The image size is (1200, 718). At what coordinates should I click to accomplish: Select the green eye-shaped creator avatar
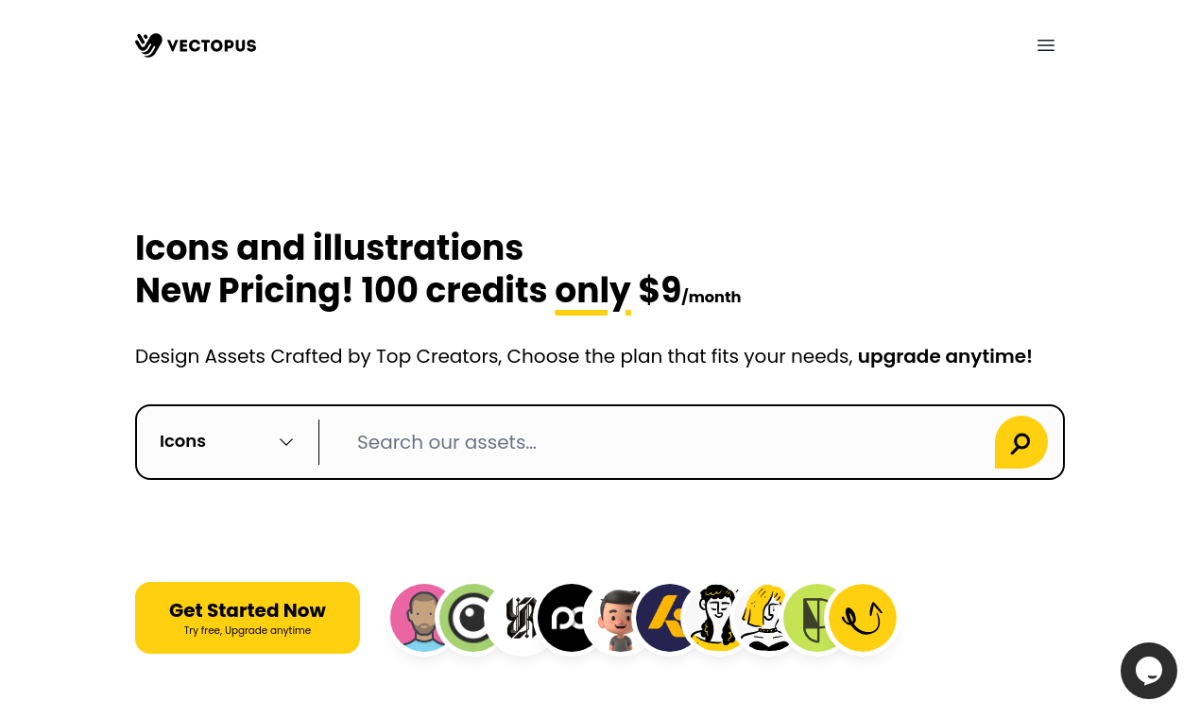[472, 618]
